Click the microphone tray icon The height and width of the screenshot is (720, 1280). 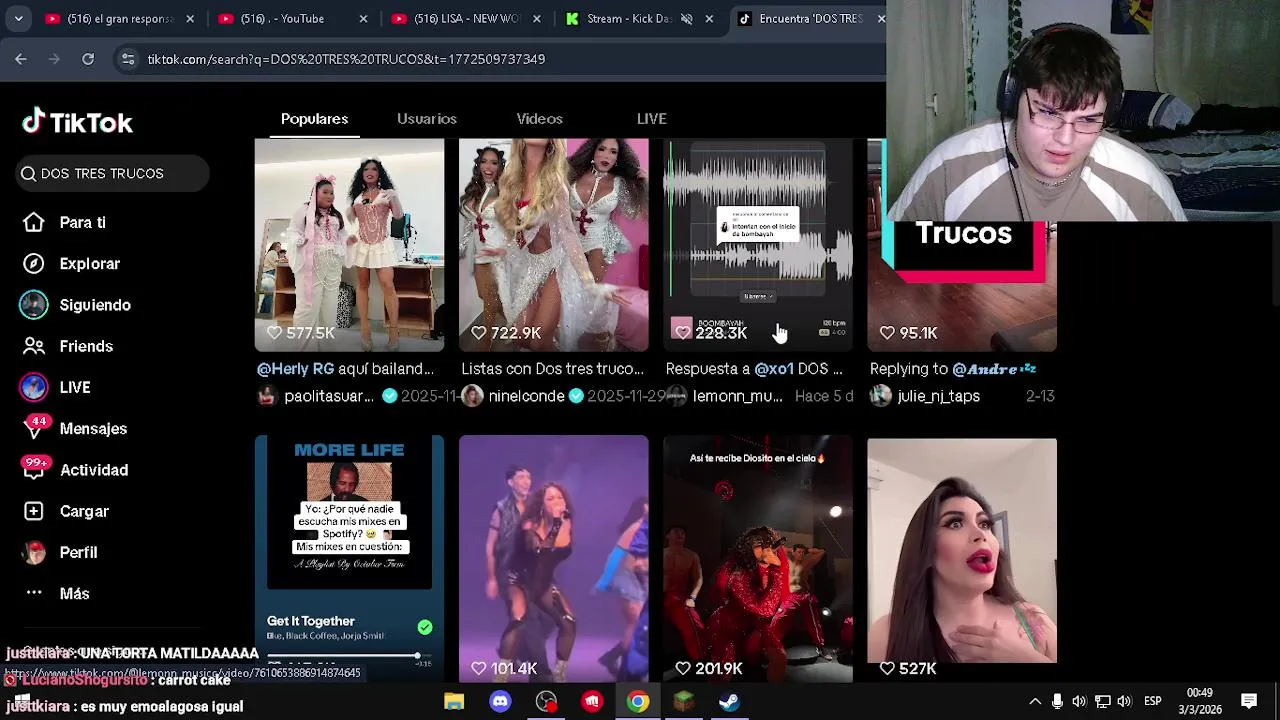tap(1057, 701)
